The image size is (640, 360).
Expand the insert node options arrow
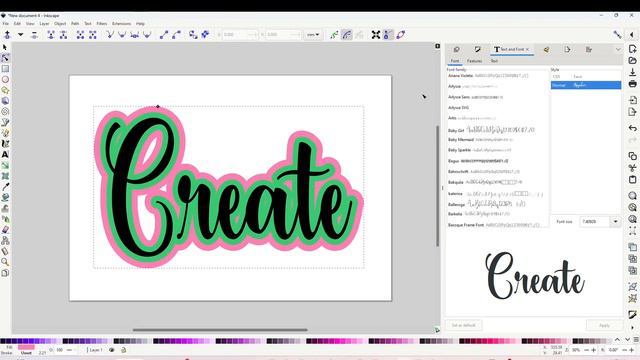point(20,35)
